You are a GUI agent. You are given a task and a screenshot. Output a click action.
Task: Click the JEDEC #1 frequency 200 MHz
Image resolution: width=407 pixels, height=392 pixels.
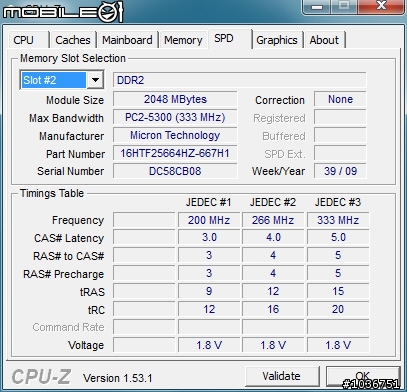tap(209, 220)
